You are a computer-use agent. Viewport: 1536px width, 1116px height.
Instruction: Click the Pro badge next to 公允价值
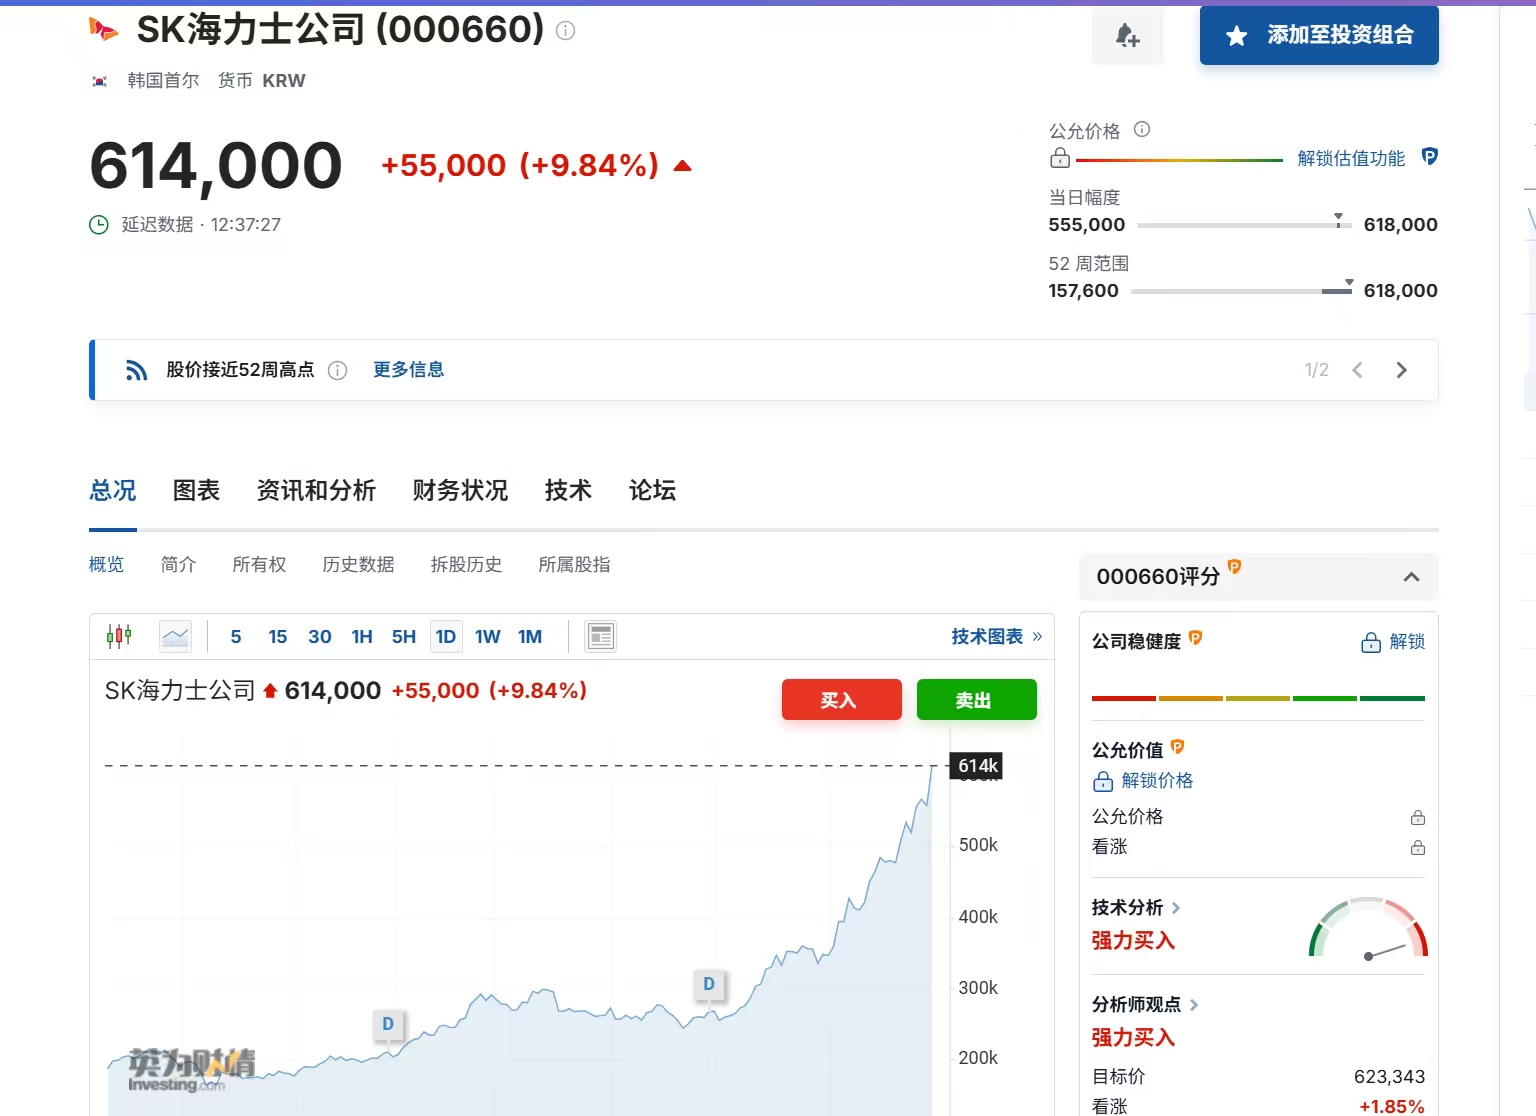click(x=1177, y=746)
